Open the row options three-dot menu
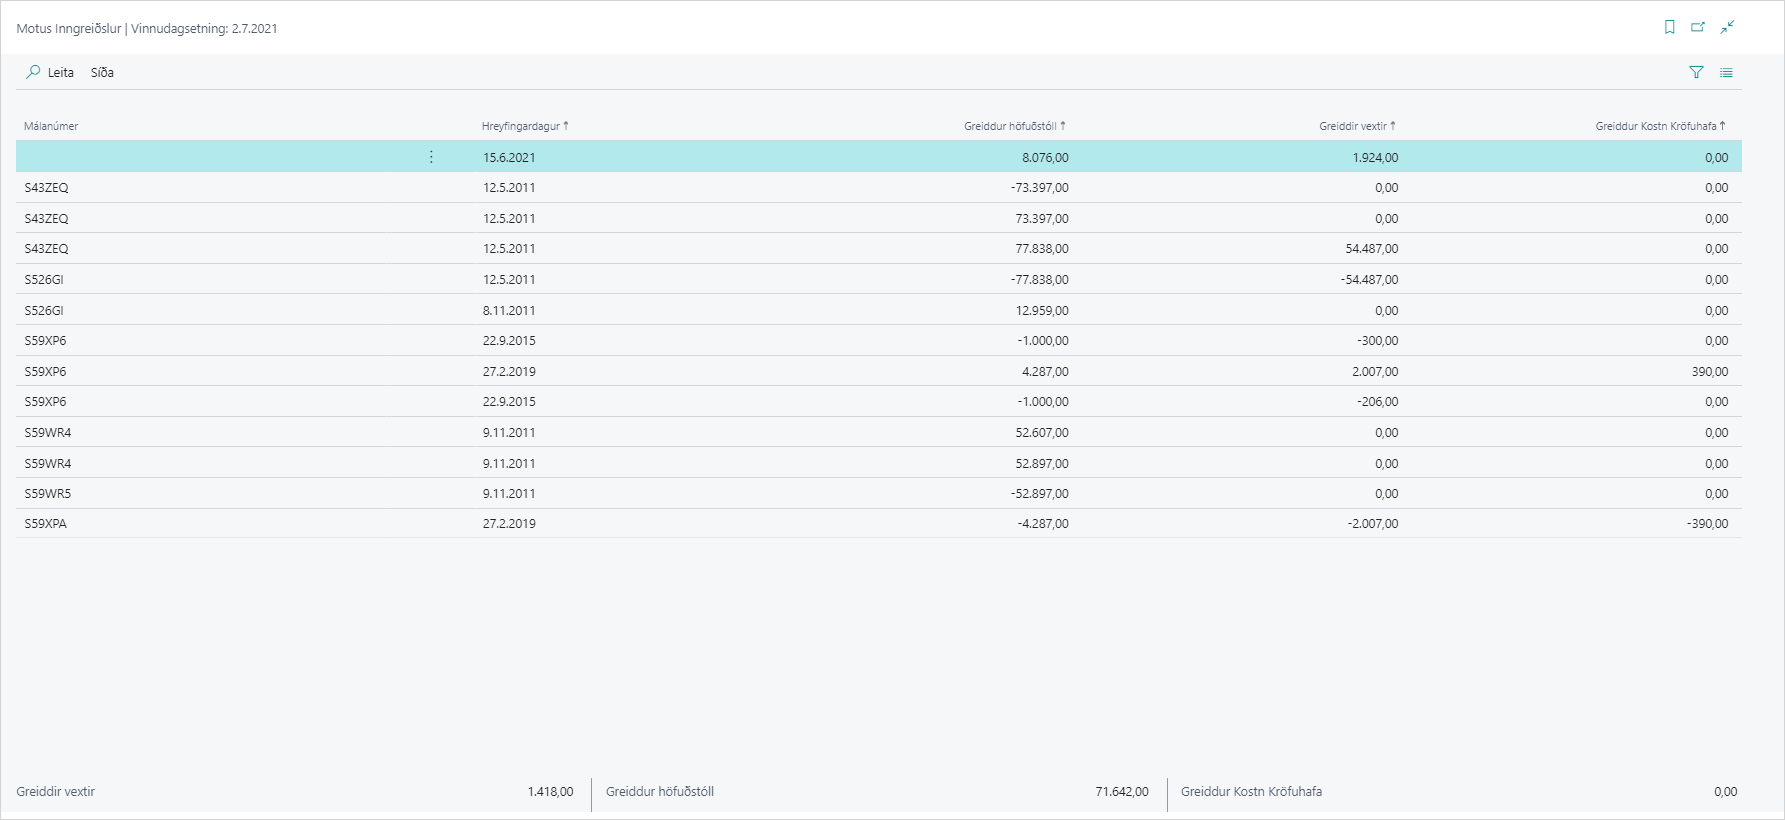The image size is (1785, 820). point(431,157)
